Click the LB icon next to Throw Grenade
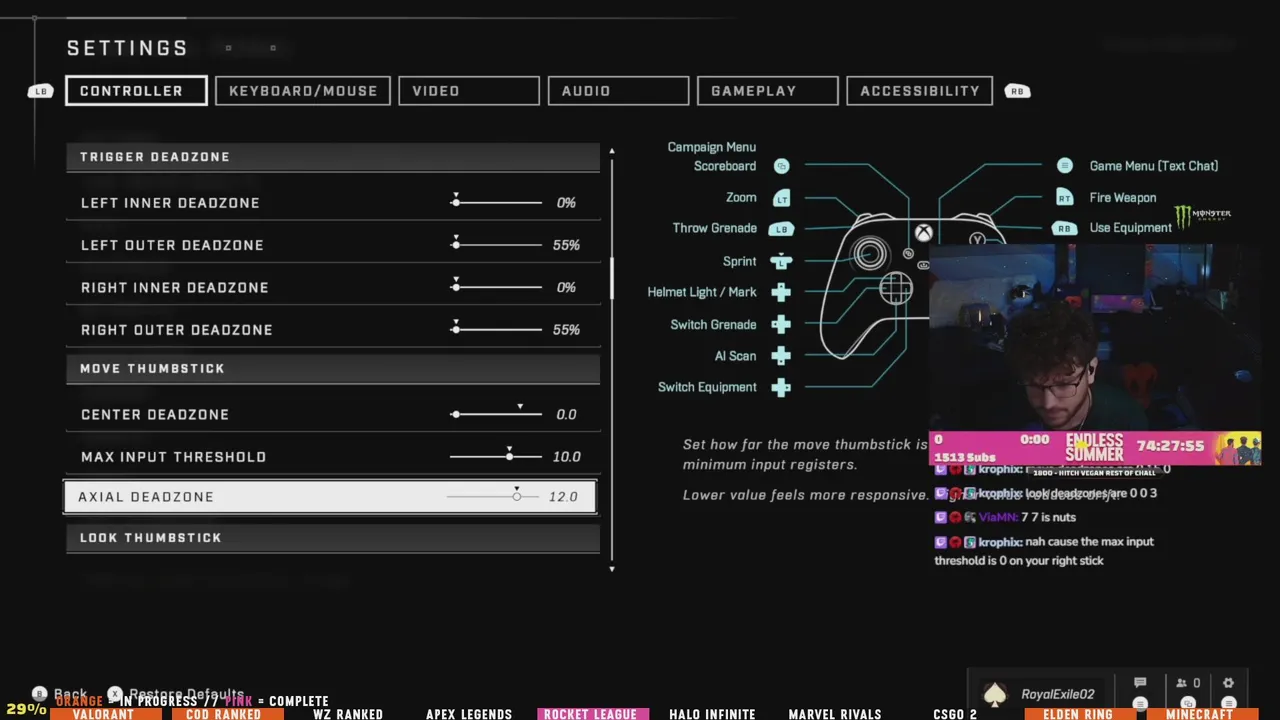The height and width of the screenshot is (720, 1280). point(781,229)
